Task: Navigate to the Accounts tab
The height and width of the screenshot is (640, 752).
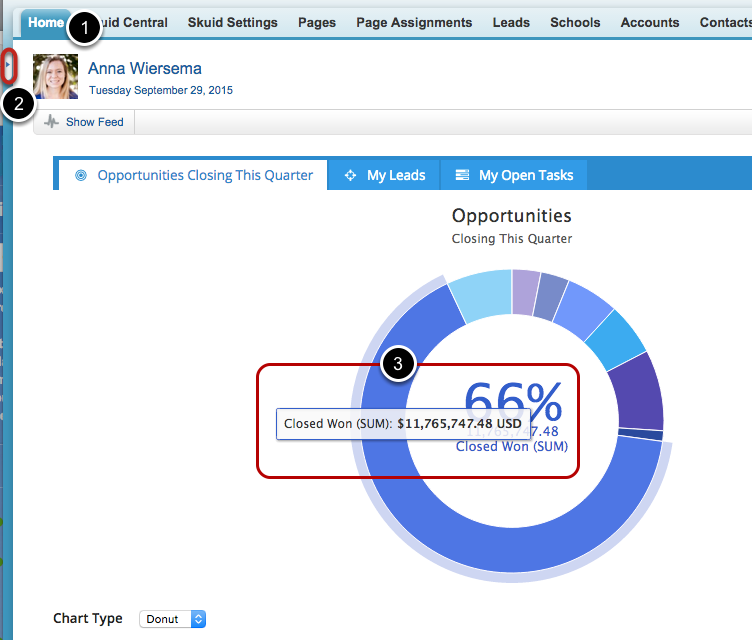Action: [649, 22]
